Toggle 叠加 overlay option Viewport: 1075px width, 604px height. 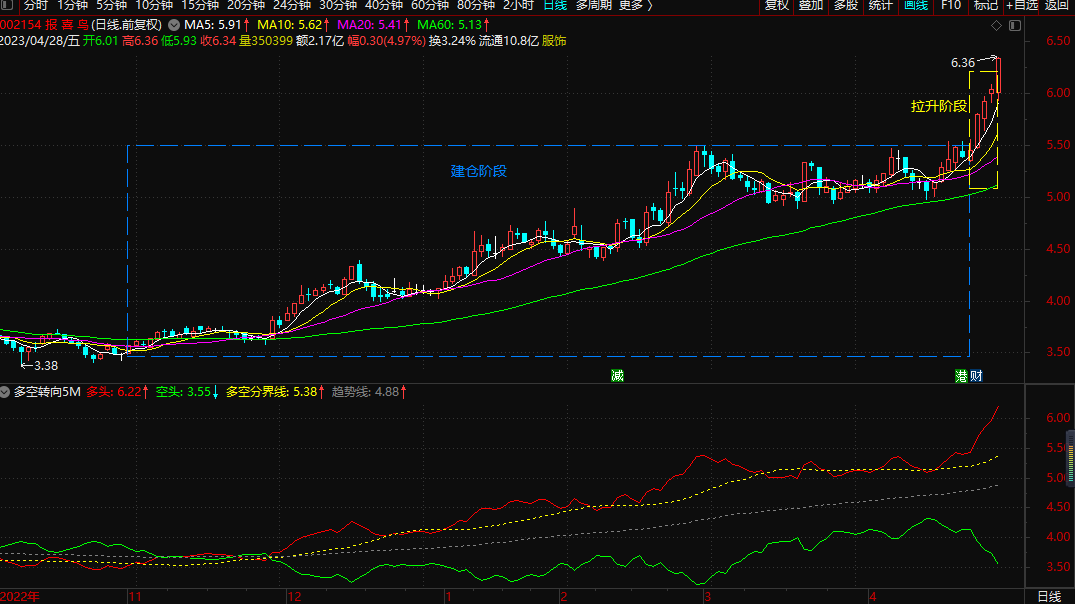[x=811, y=6]
